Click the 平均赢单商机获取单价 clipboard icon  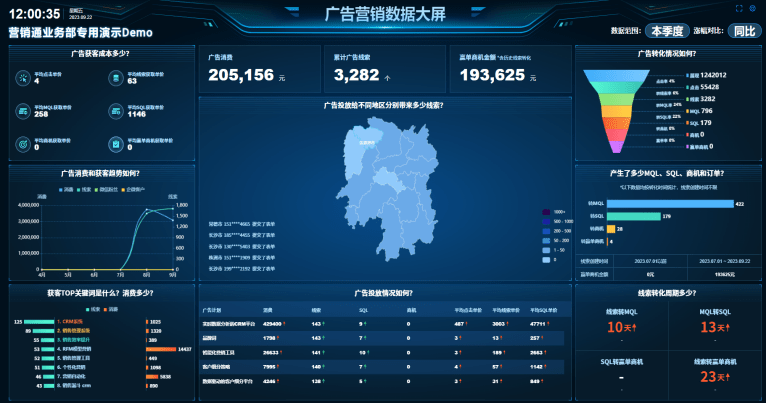coord(116,145)
